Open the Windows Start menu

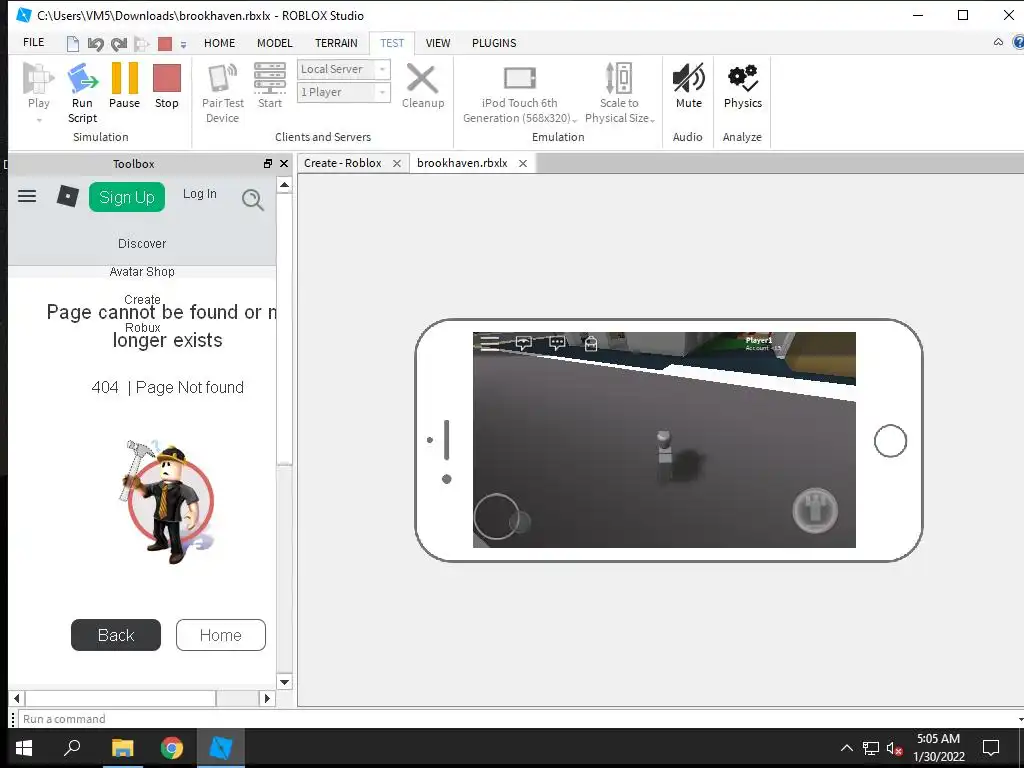24,748
